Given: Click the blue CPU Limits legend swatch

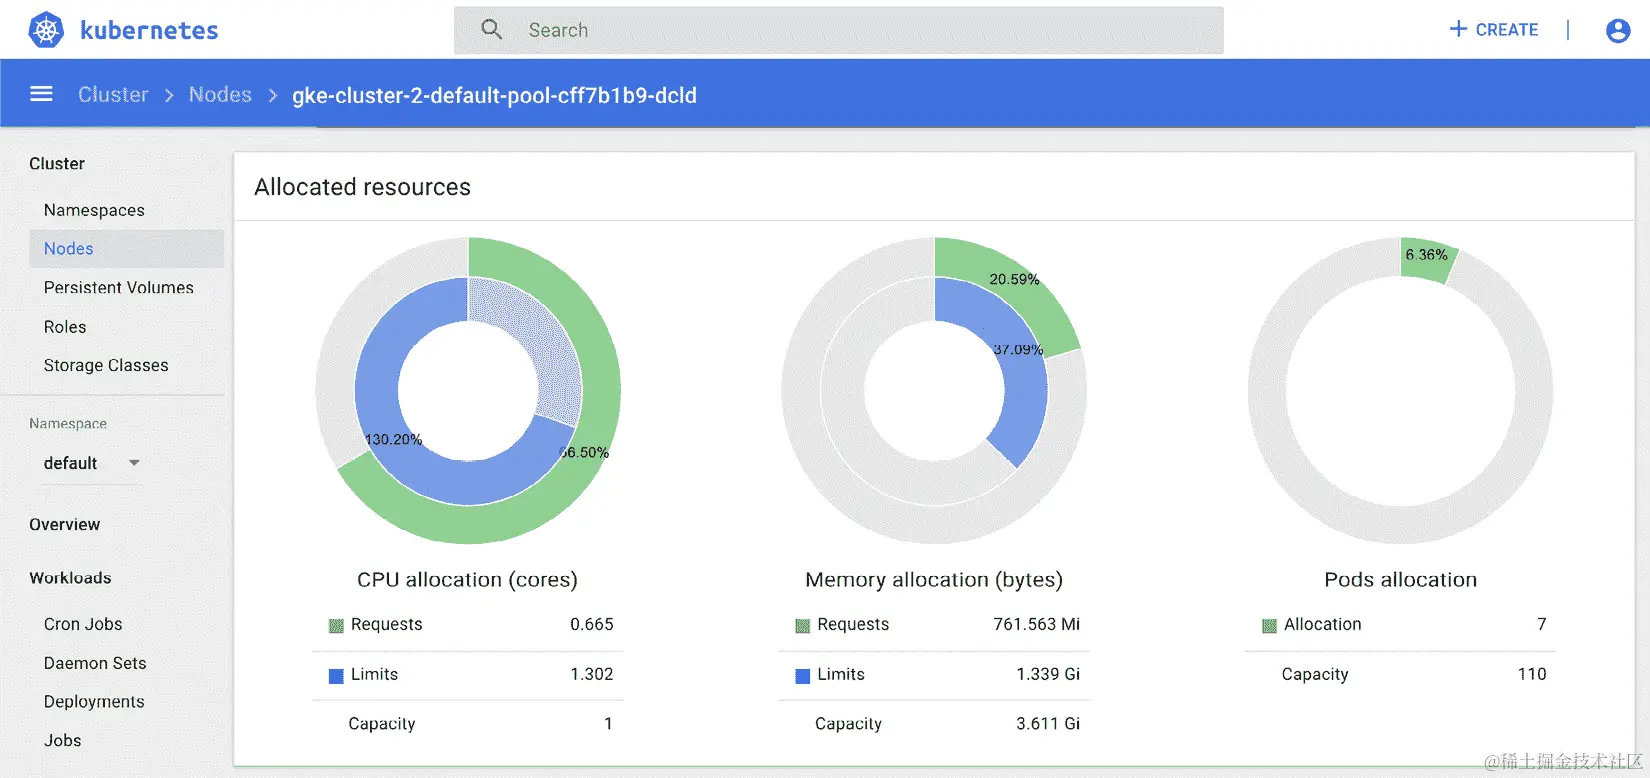Looking at the screenshot, I should 336,676.
